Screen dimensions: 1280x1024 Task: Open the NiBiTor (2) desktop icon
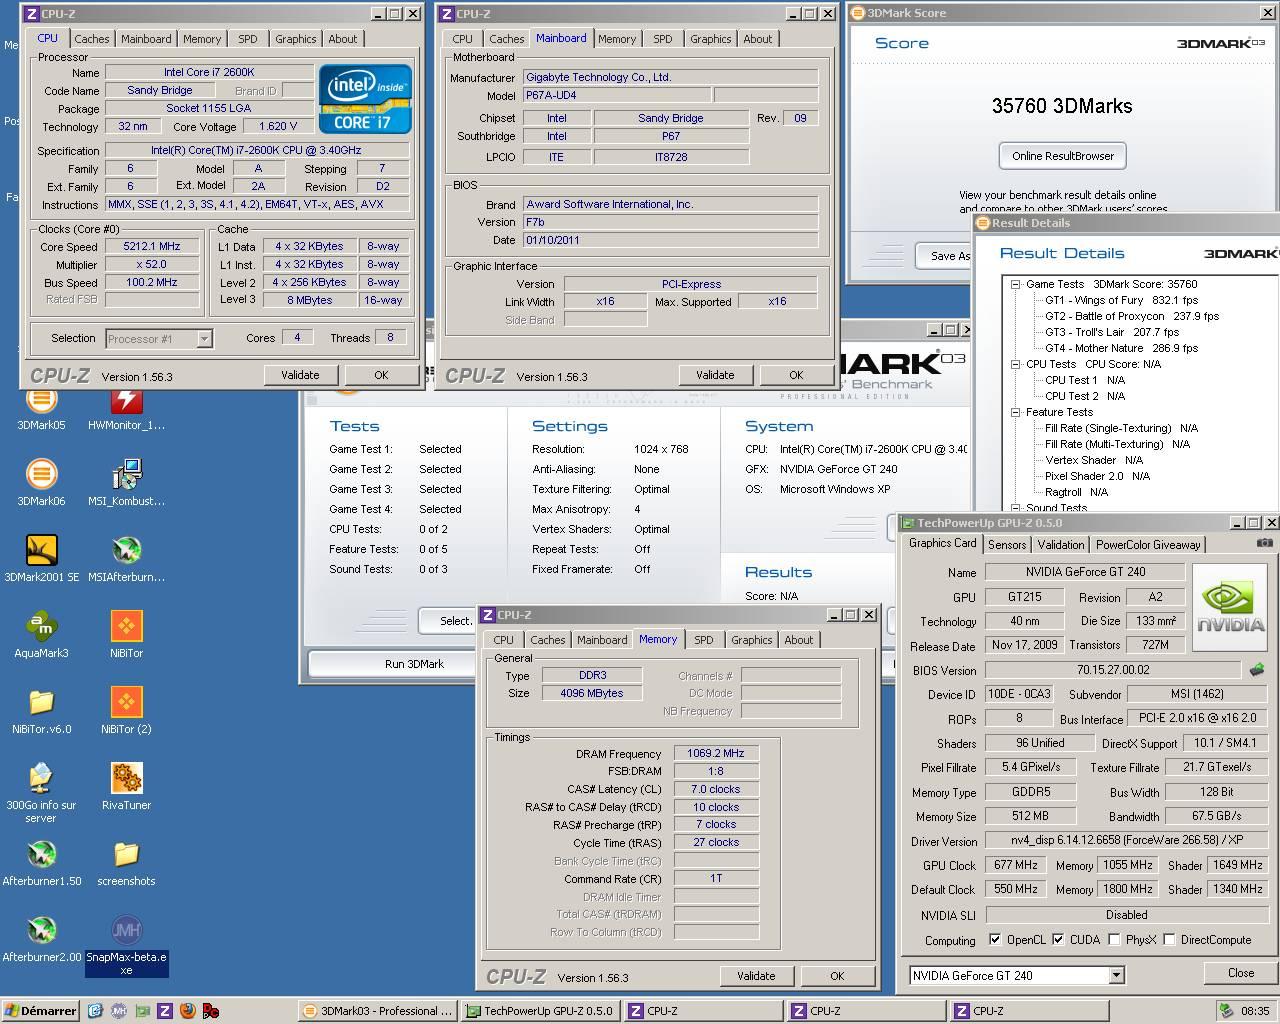(x=126, y=711)
